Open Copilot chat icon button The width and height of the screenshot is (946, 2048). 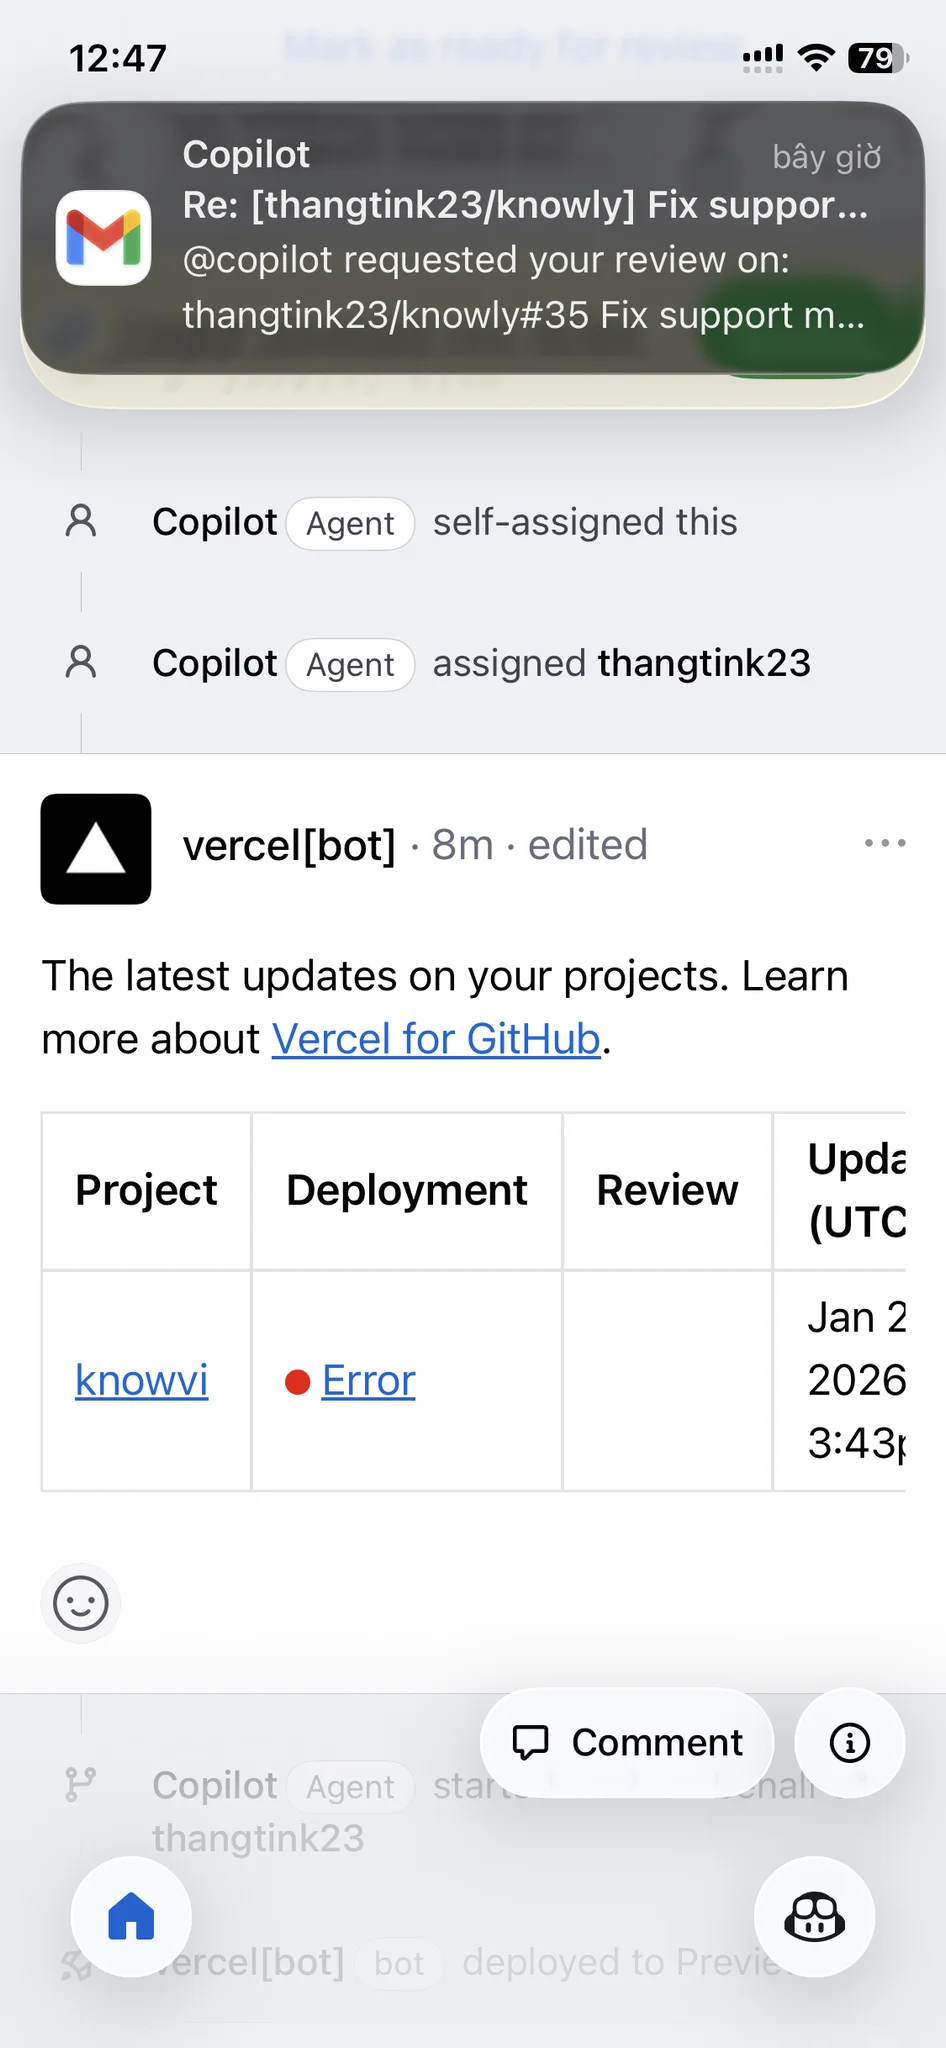coord(814,1917)
